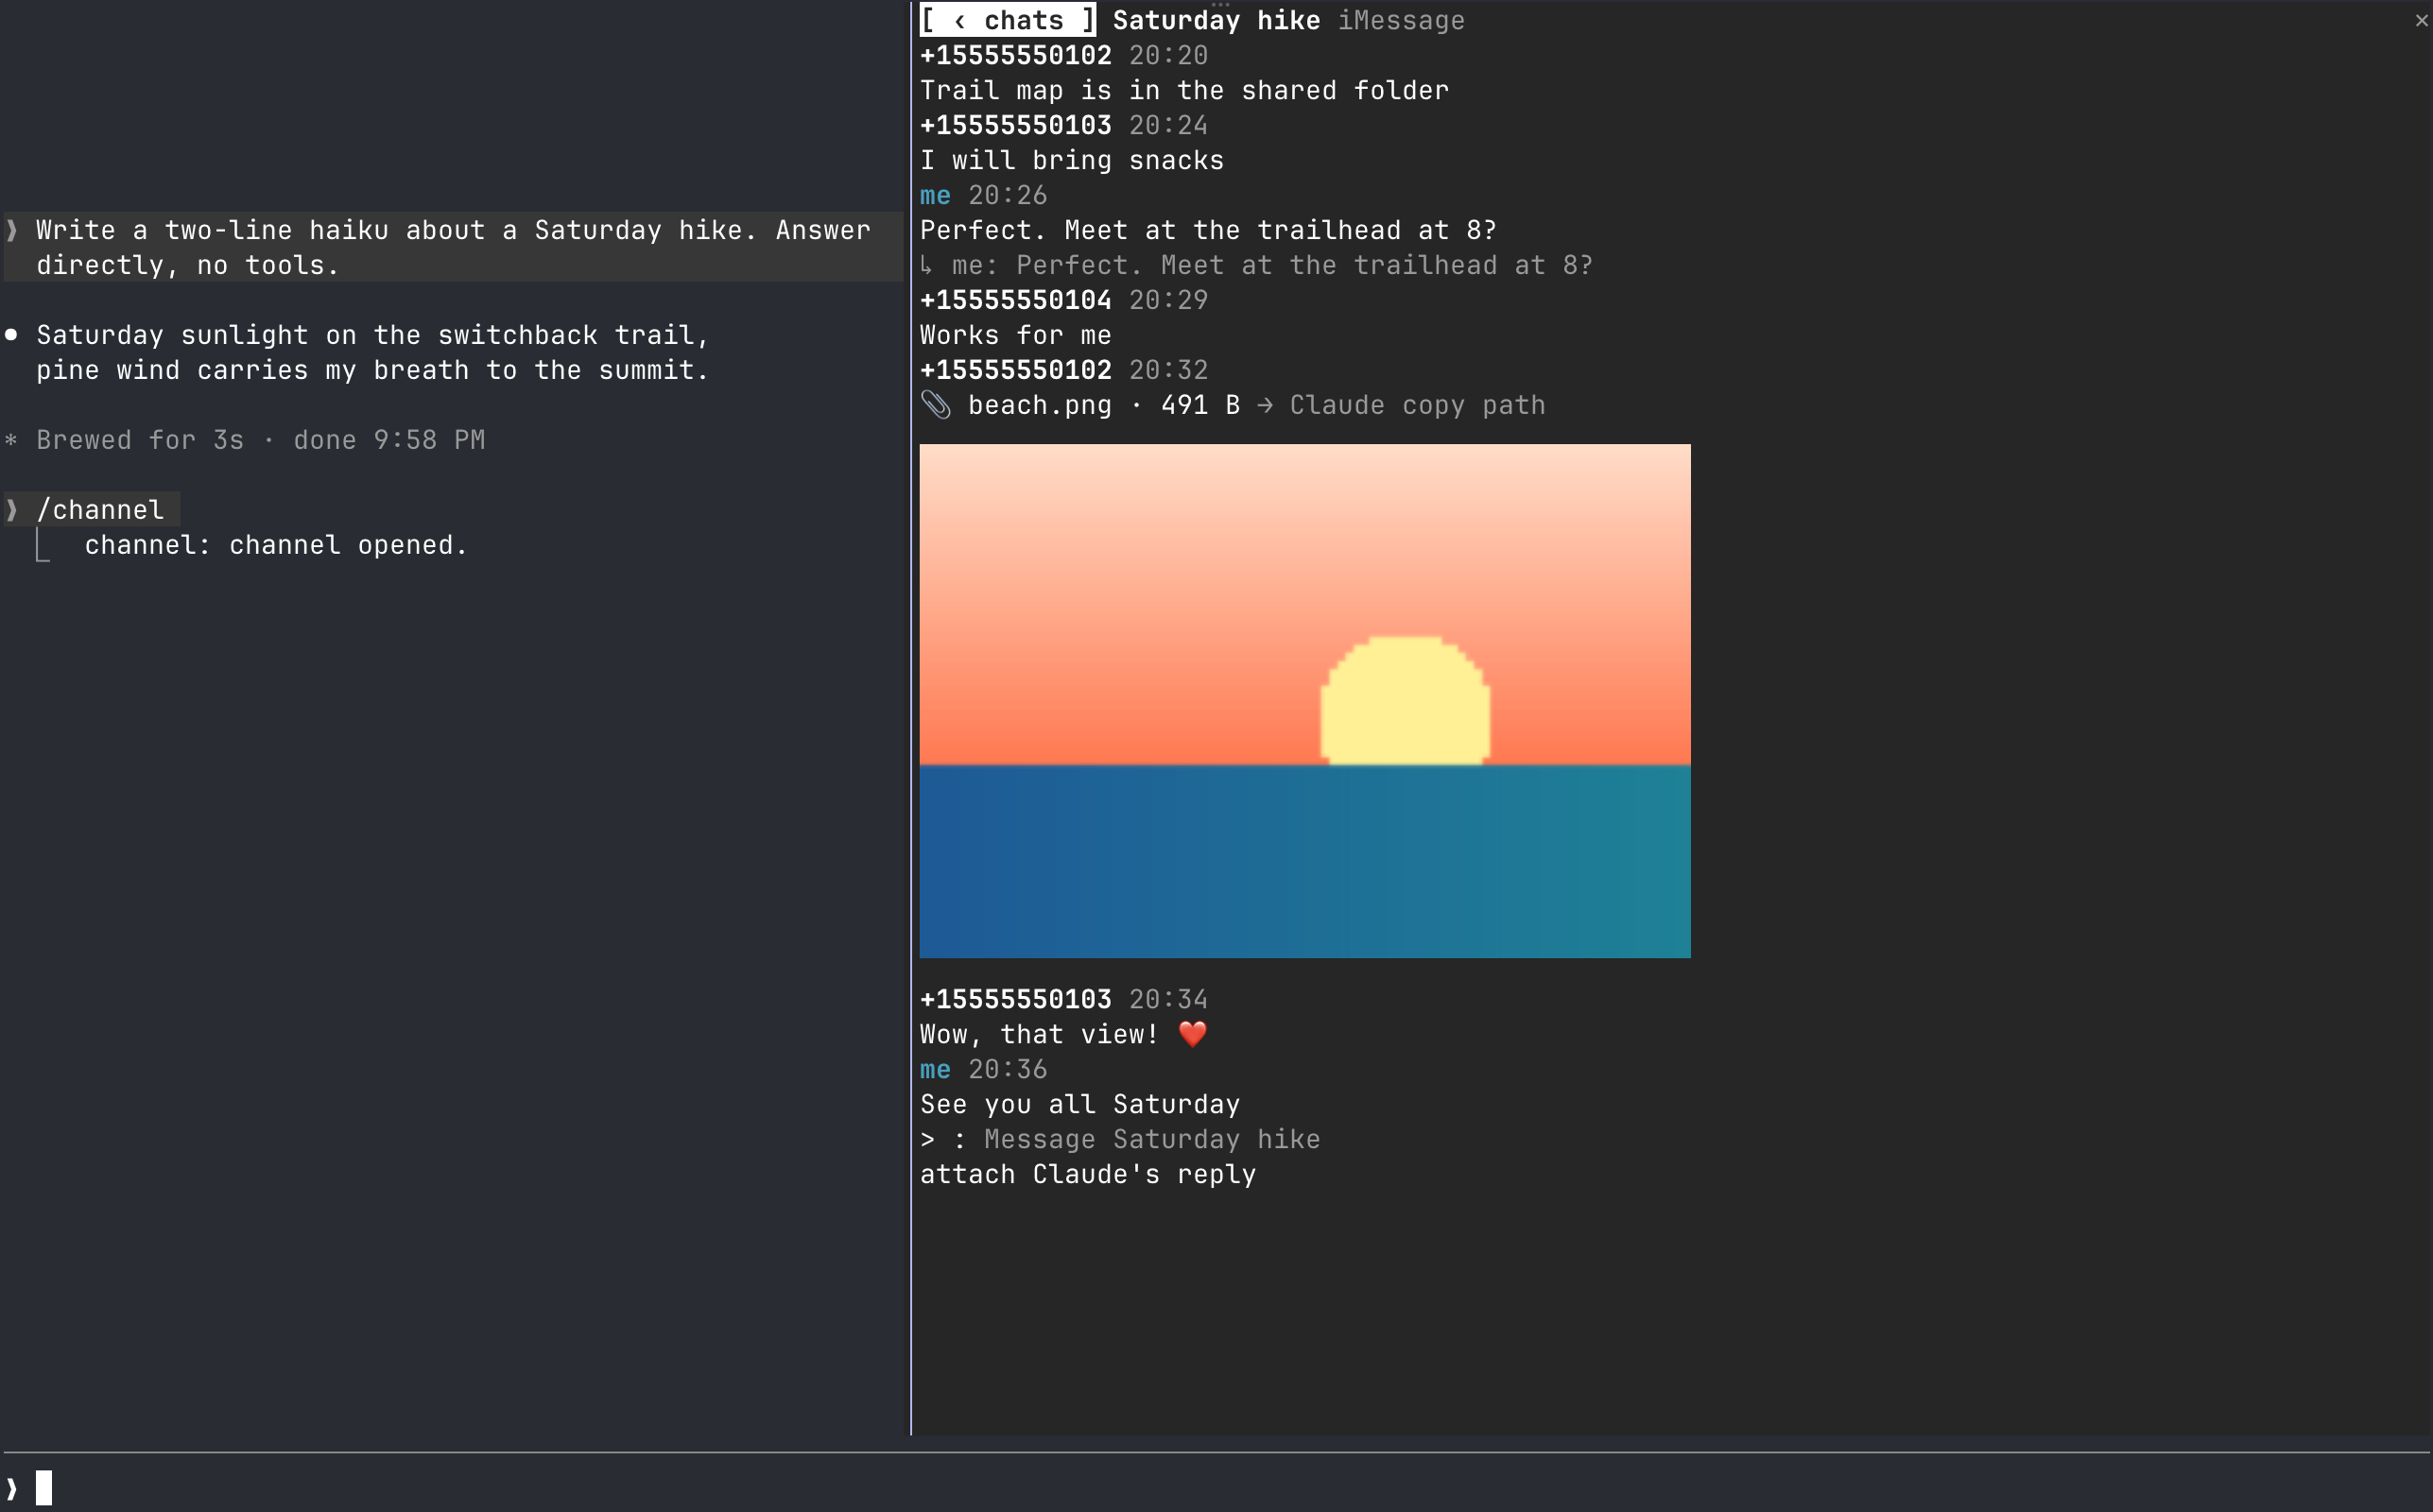Click the paperclip icon beside beach.png
The image size is (2433, 1512).
click(x=936, y=405)
